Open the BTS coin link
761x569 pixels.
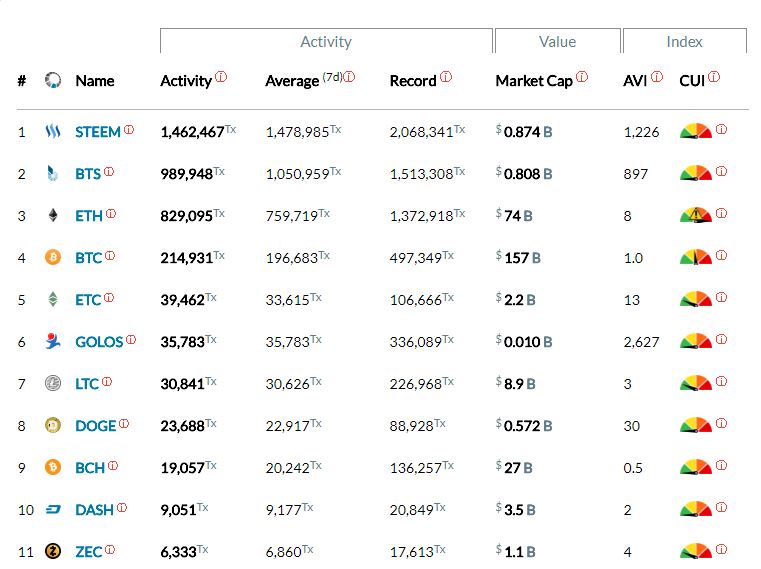pyautogui.click(x=88, y=174)
